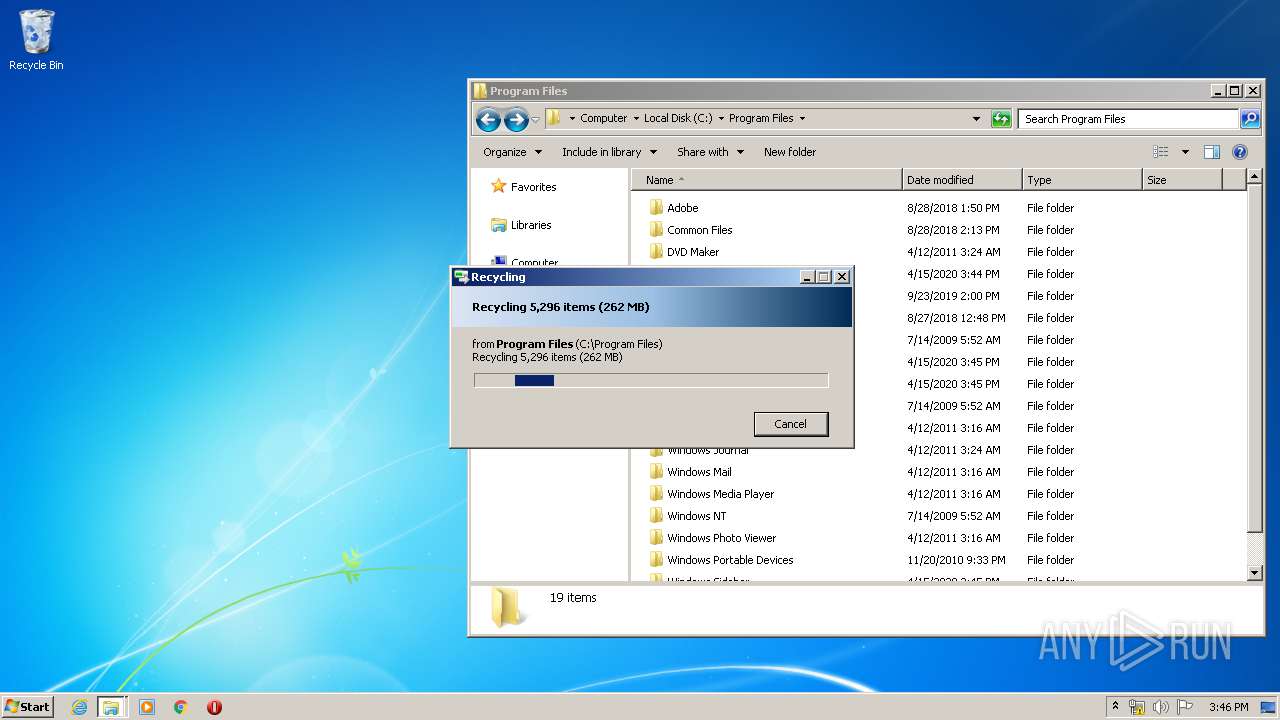Open recent pages dropdown beside forward arrow
1280x720 pixels.
[x=535, y=120]
